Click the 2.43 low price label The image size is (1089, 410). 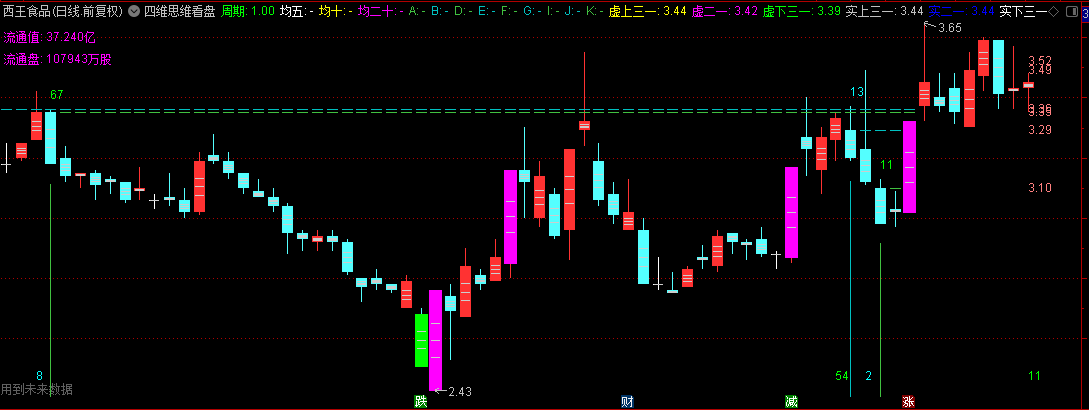[460, 392]
